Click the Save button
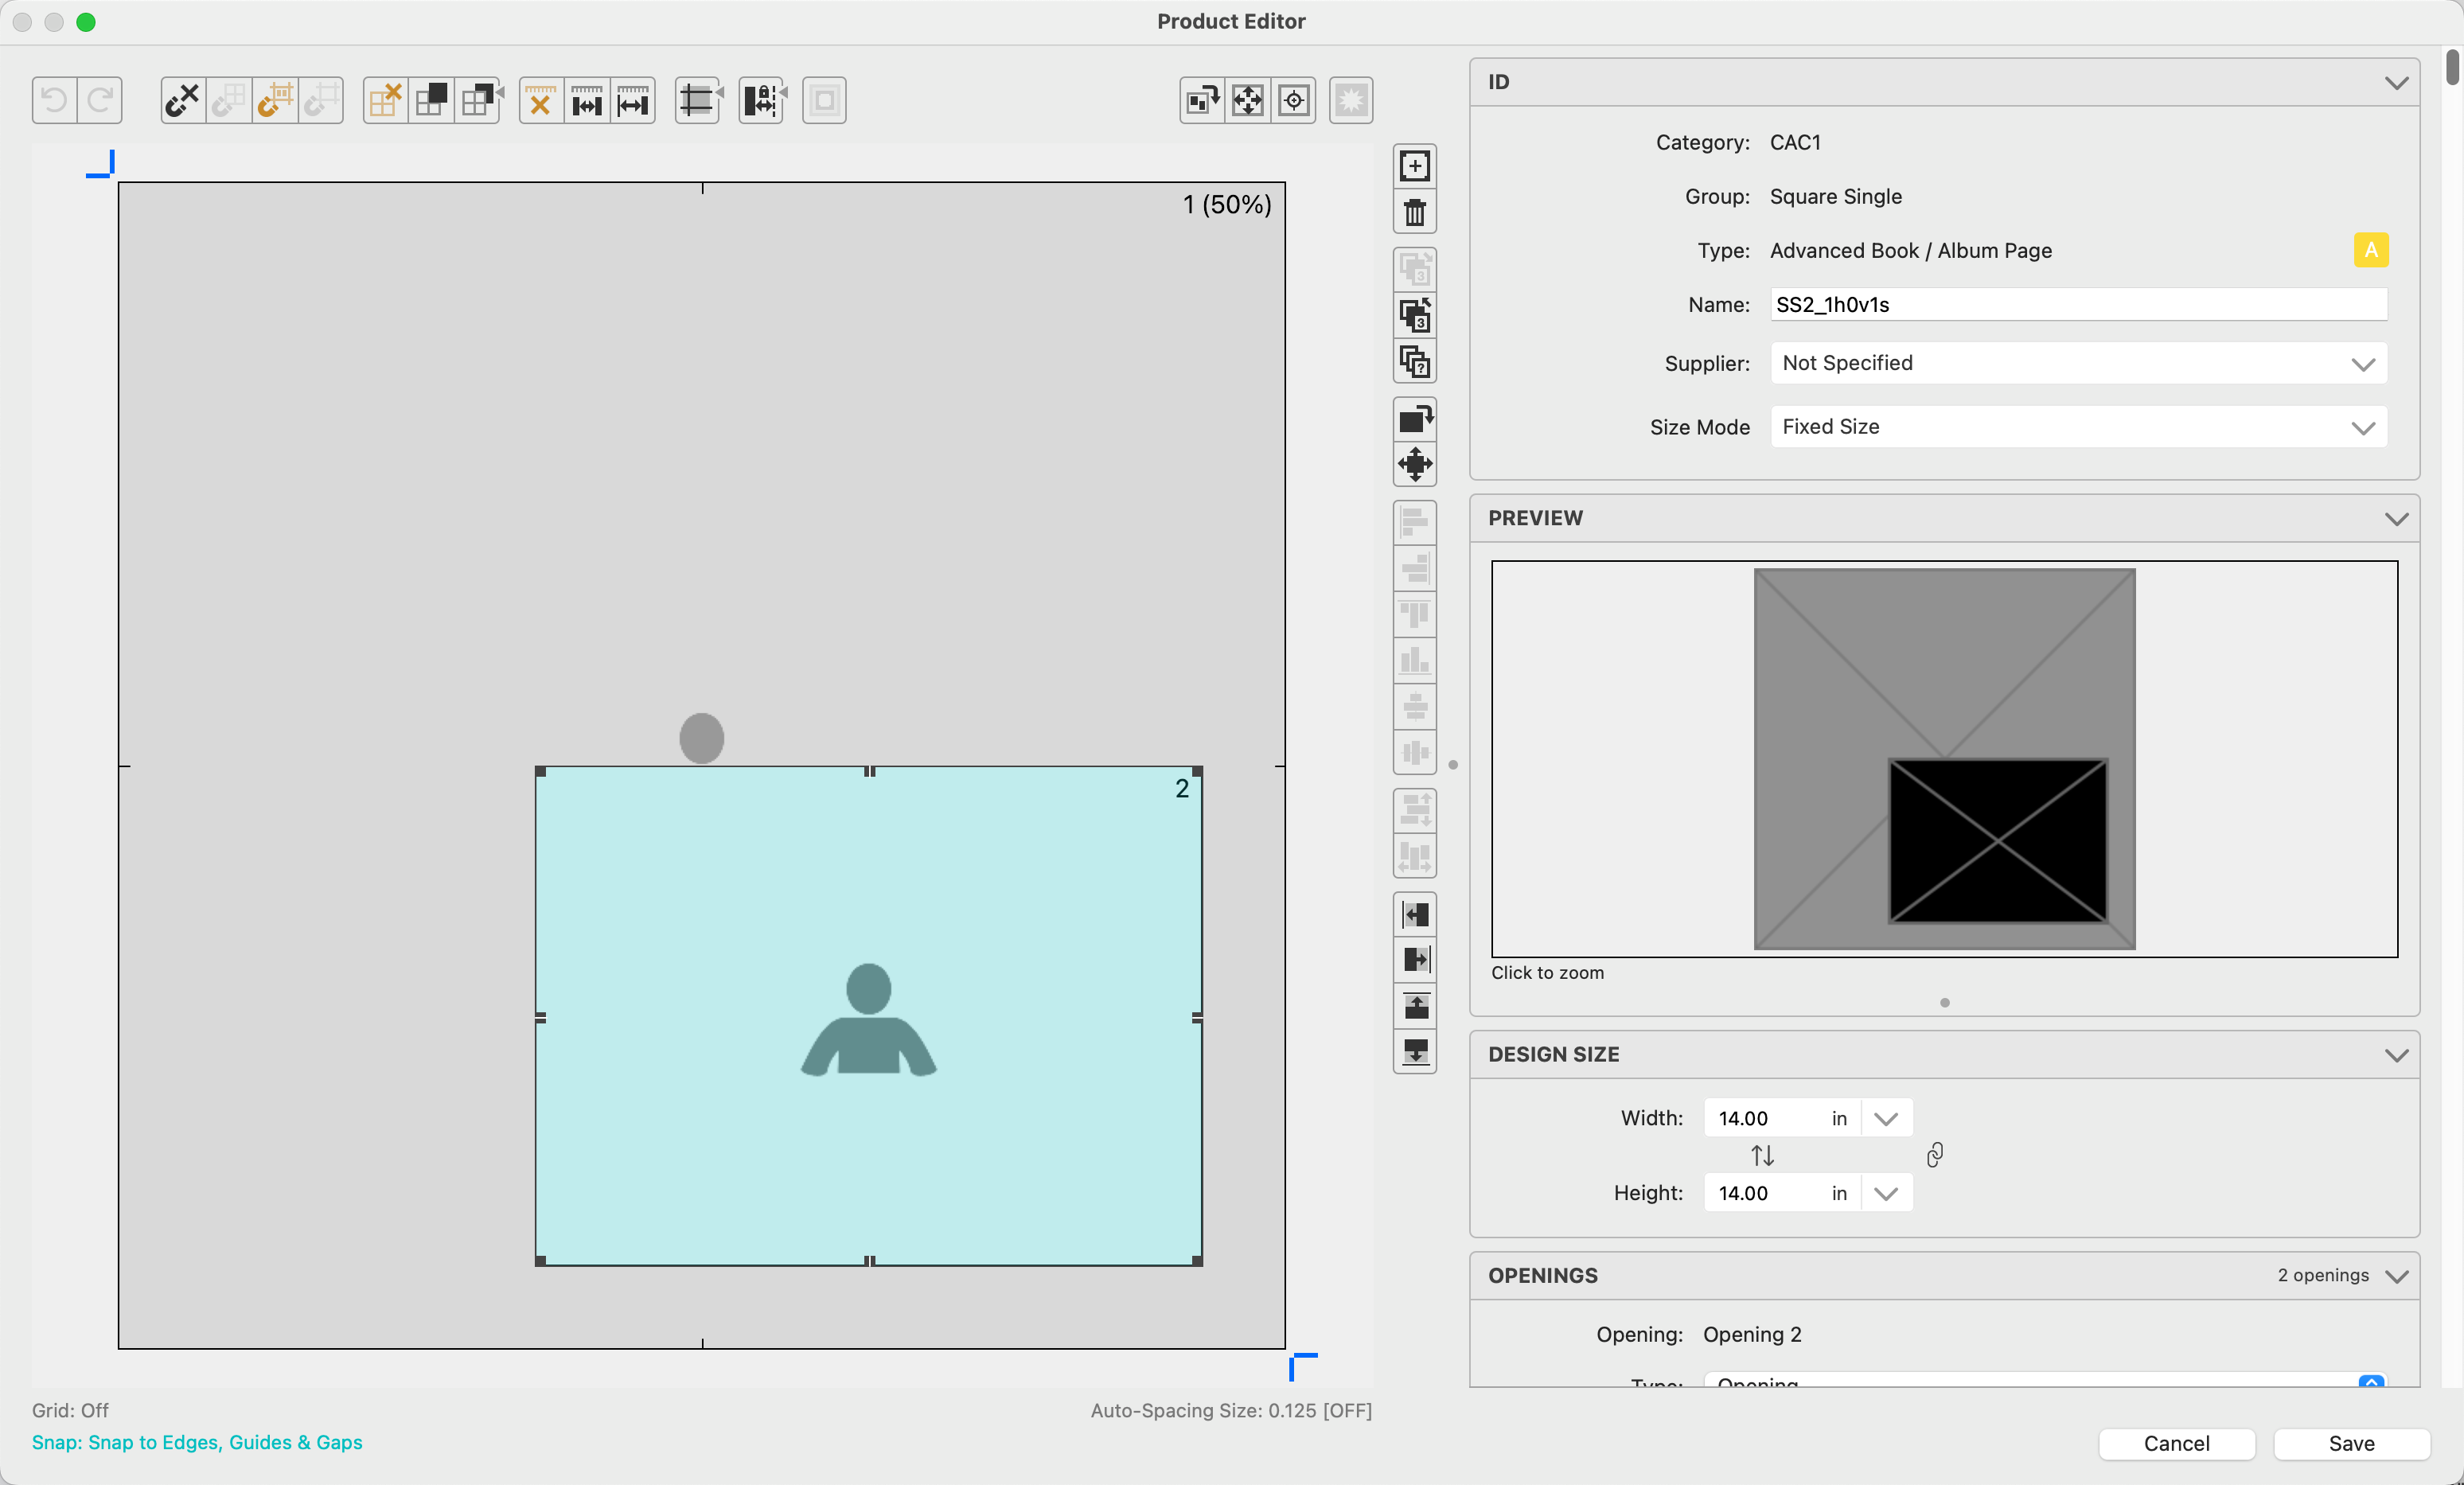Screen dimensions: 2464x1485 (x=2350, y=1443)
